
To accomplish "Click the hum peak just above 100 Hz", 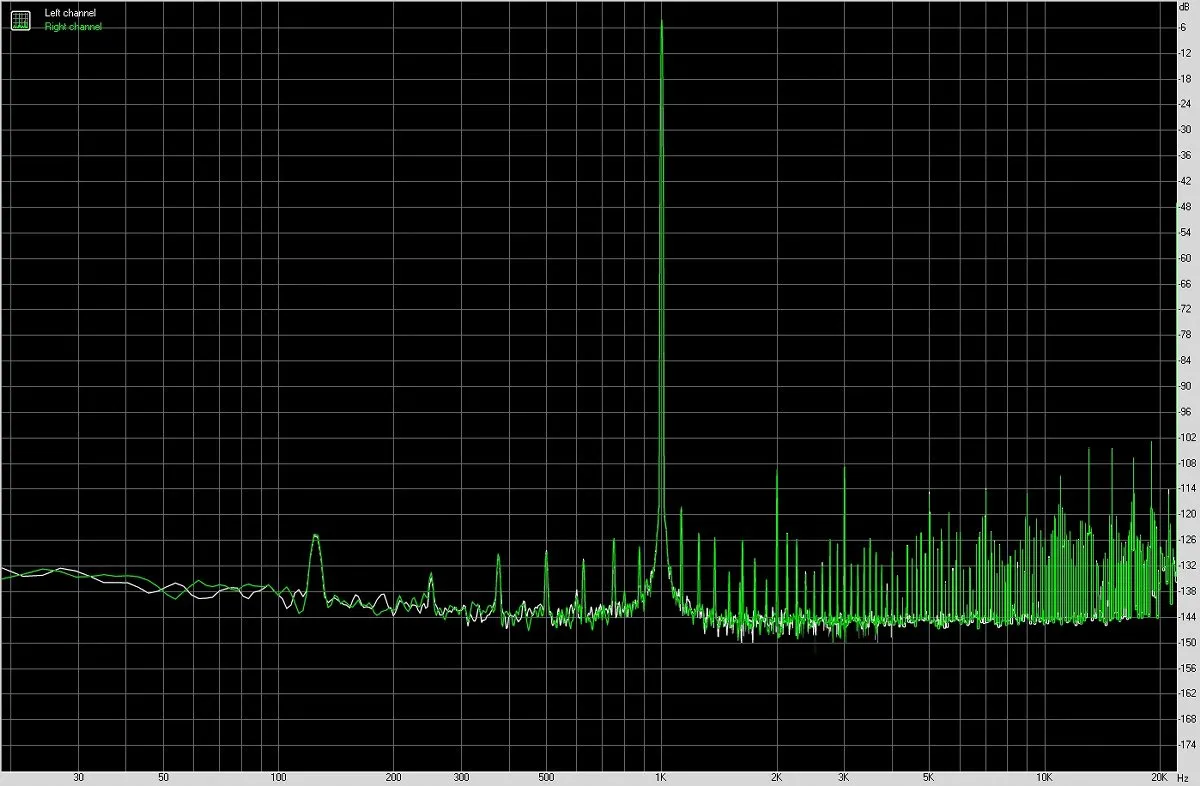I will click(315, 537).
